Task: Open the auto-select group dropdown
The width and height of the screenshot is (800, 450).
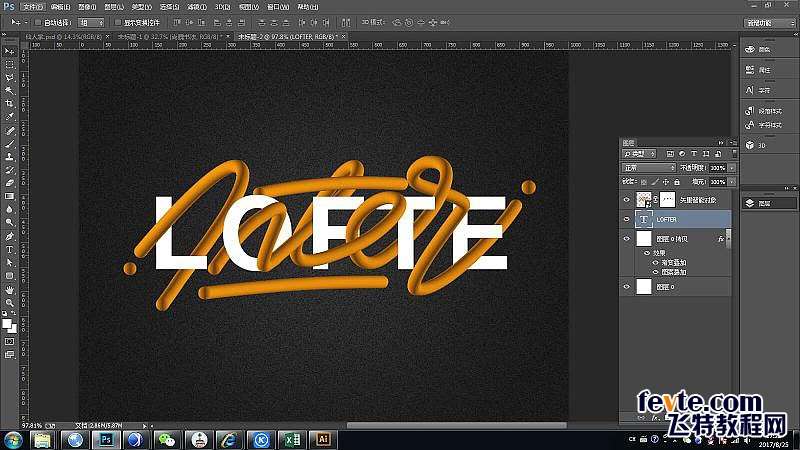Action: coord(91,22)
